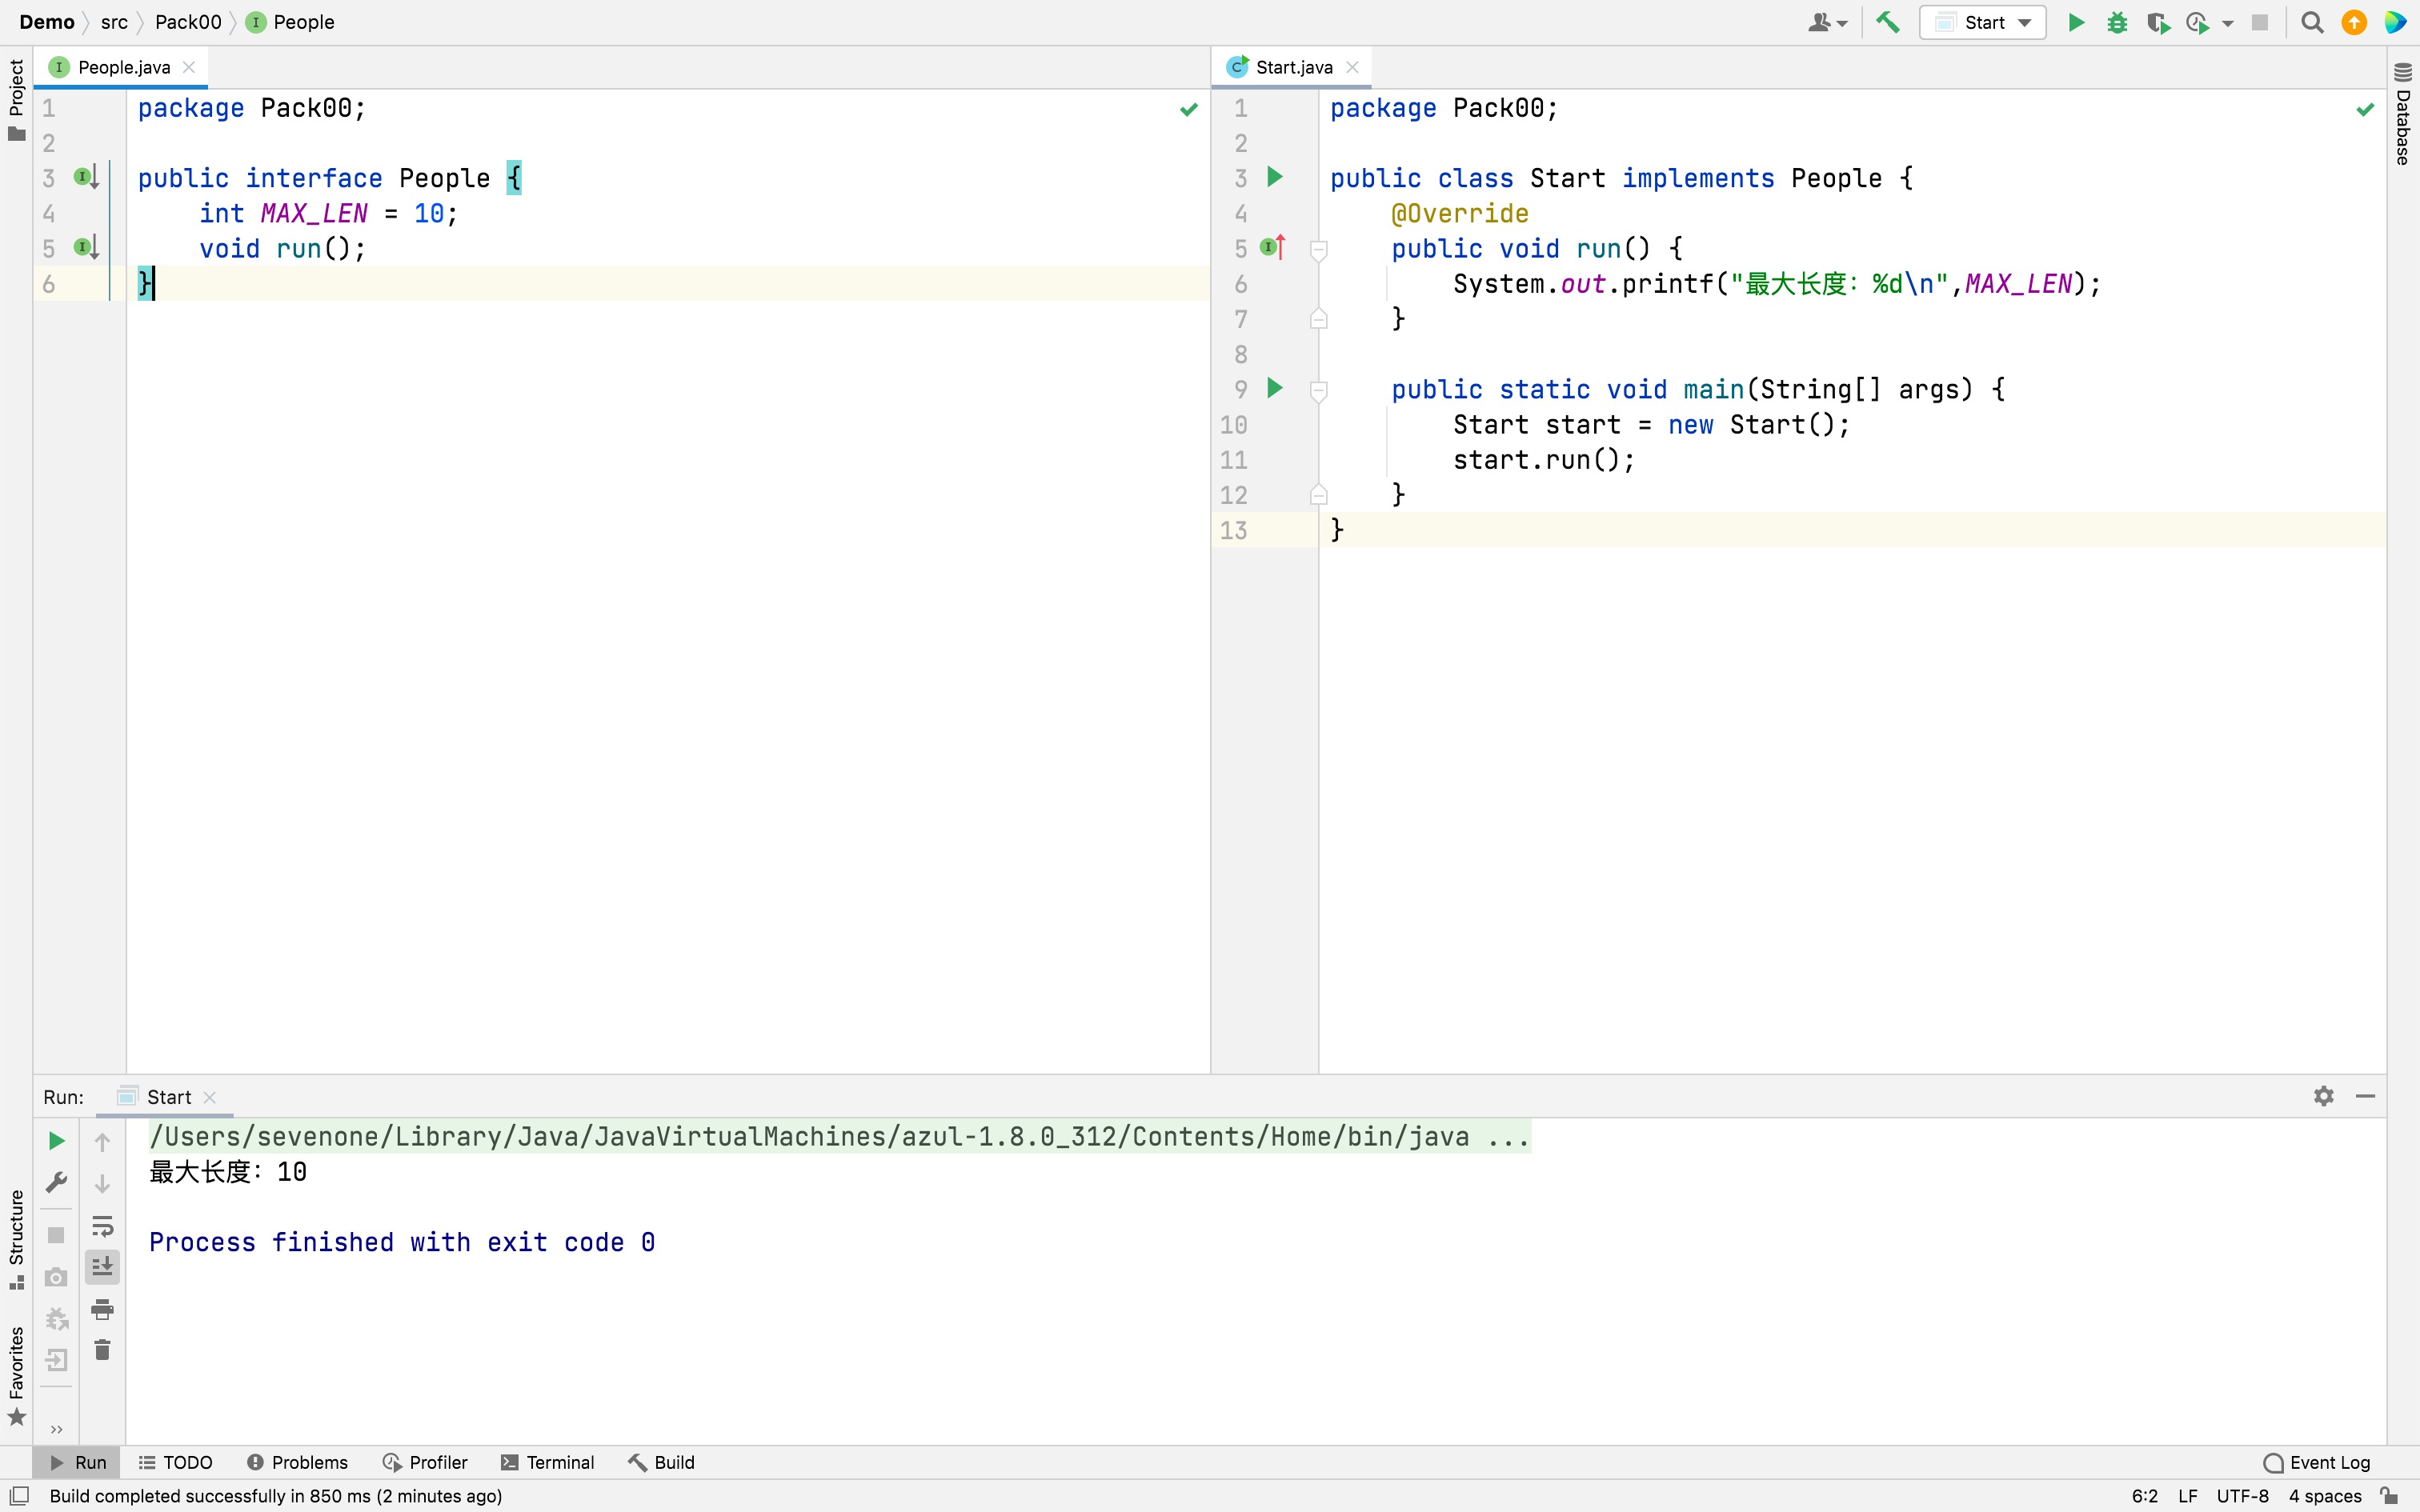The image size is (2420, 1512).
Task: Toggle scroll to end in console
Action: click(102, 1267)
